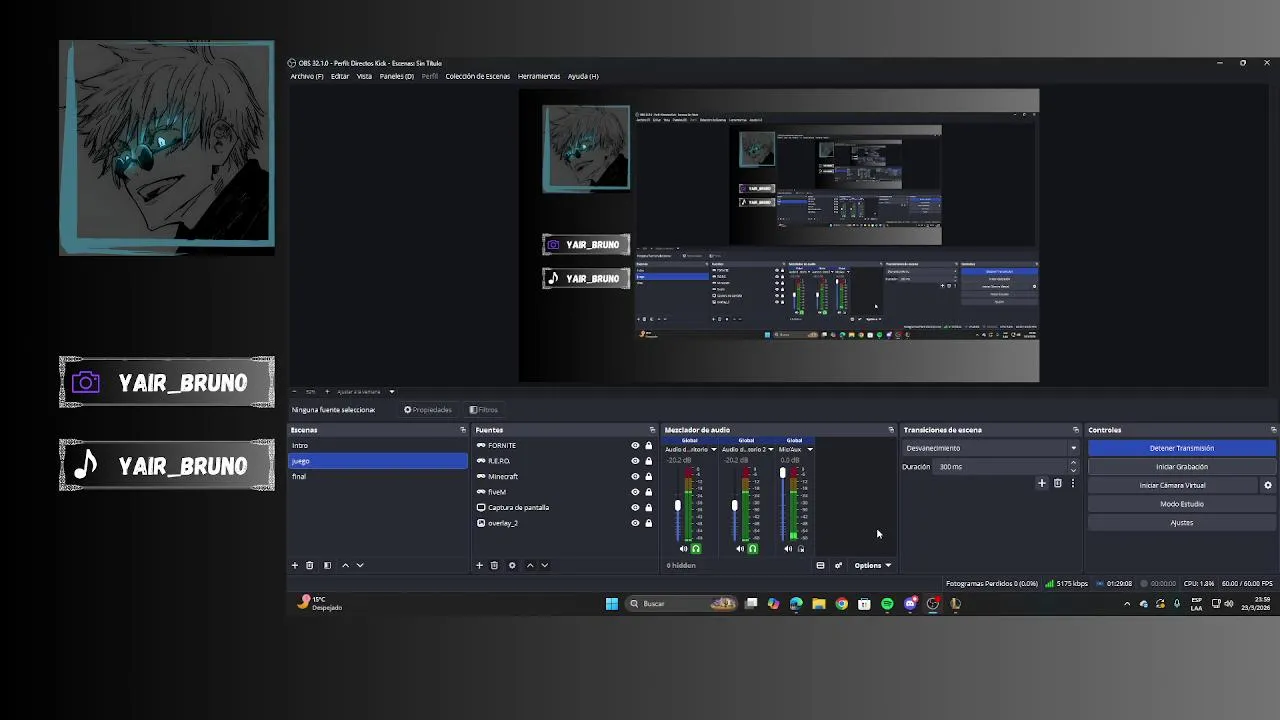Move source up arrow in Fuentes

click(x=530, y=565)
